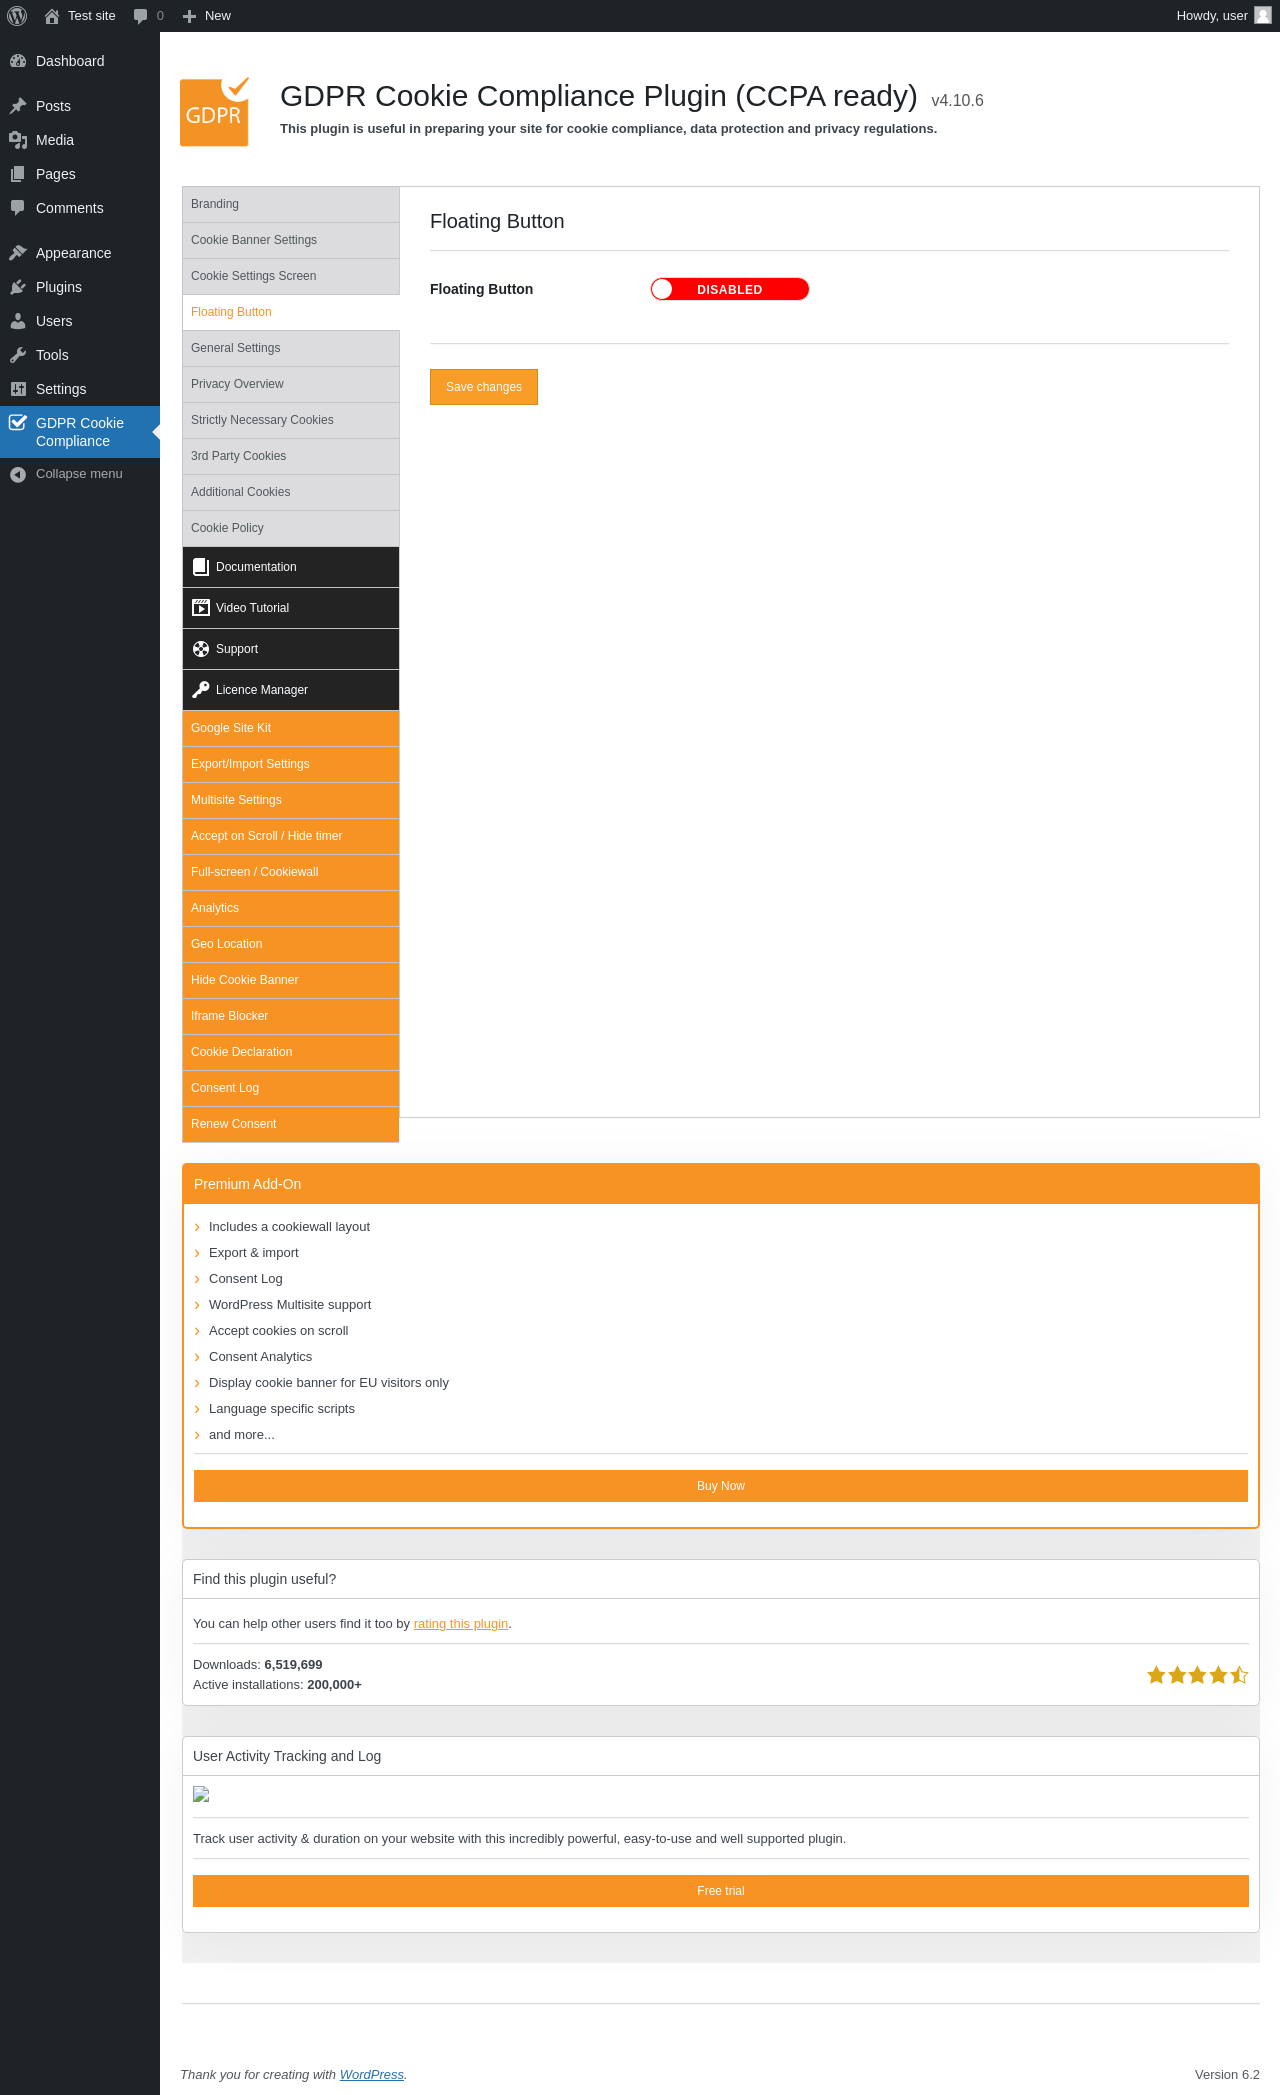Open the Privacy Overview tab
This screenshot has width=1280, height=2095.
click(x=291, y=384)
